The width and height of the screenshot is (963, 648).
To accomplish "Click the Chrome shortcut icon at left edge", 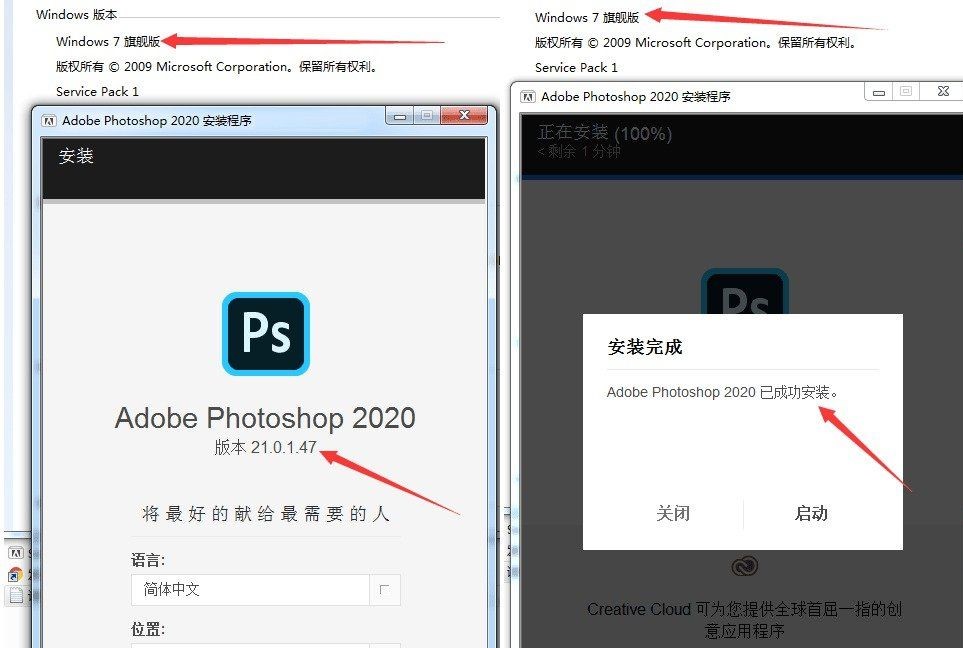I will (15, 575).
